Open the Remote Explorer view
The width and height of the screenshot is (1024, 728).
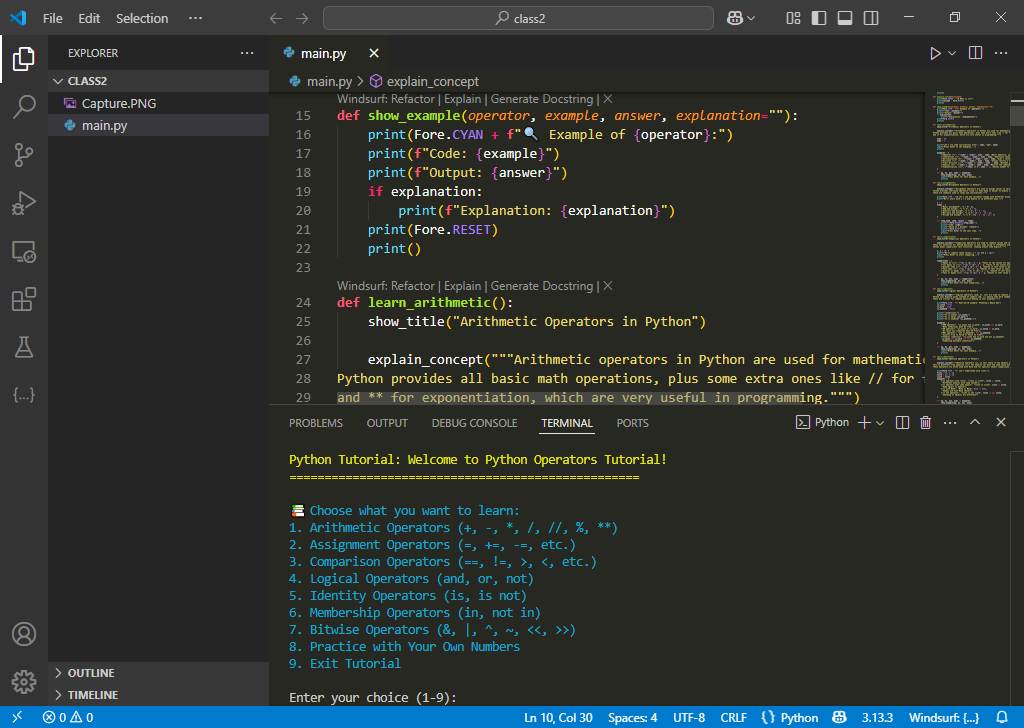click(x=24, y=251)
